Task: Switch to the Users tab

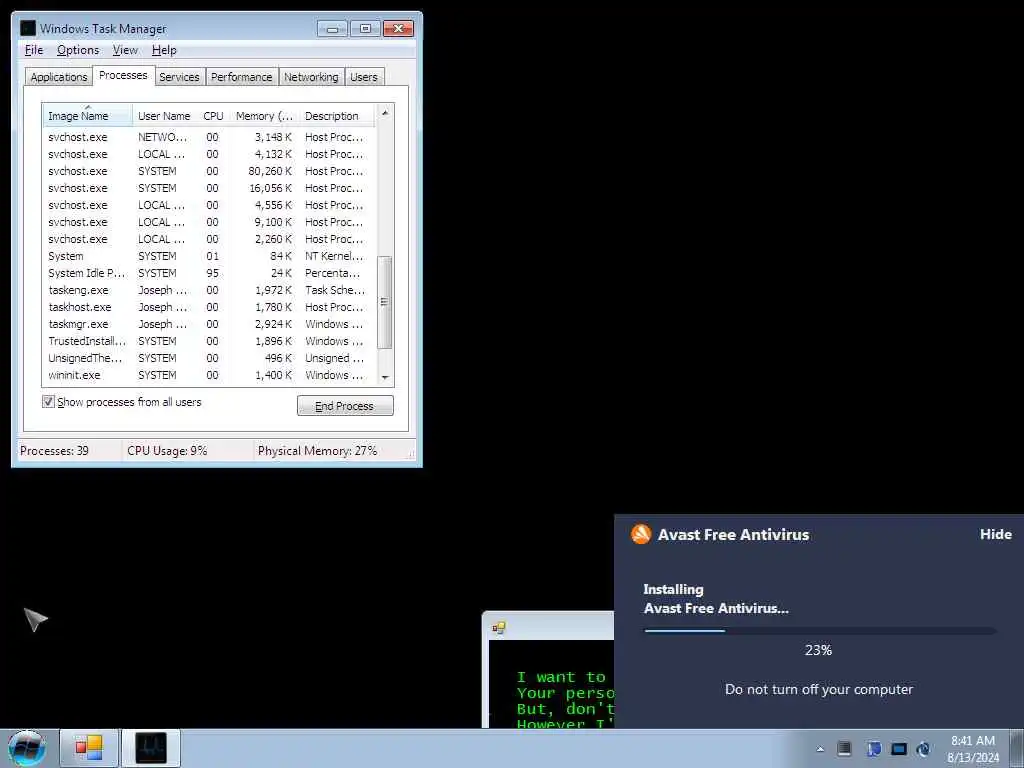Action: 364,77
